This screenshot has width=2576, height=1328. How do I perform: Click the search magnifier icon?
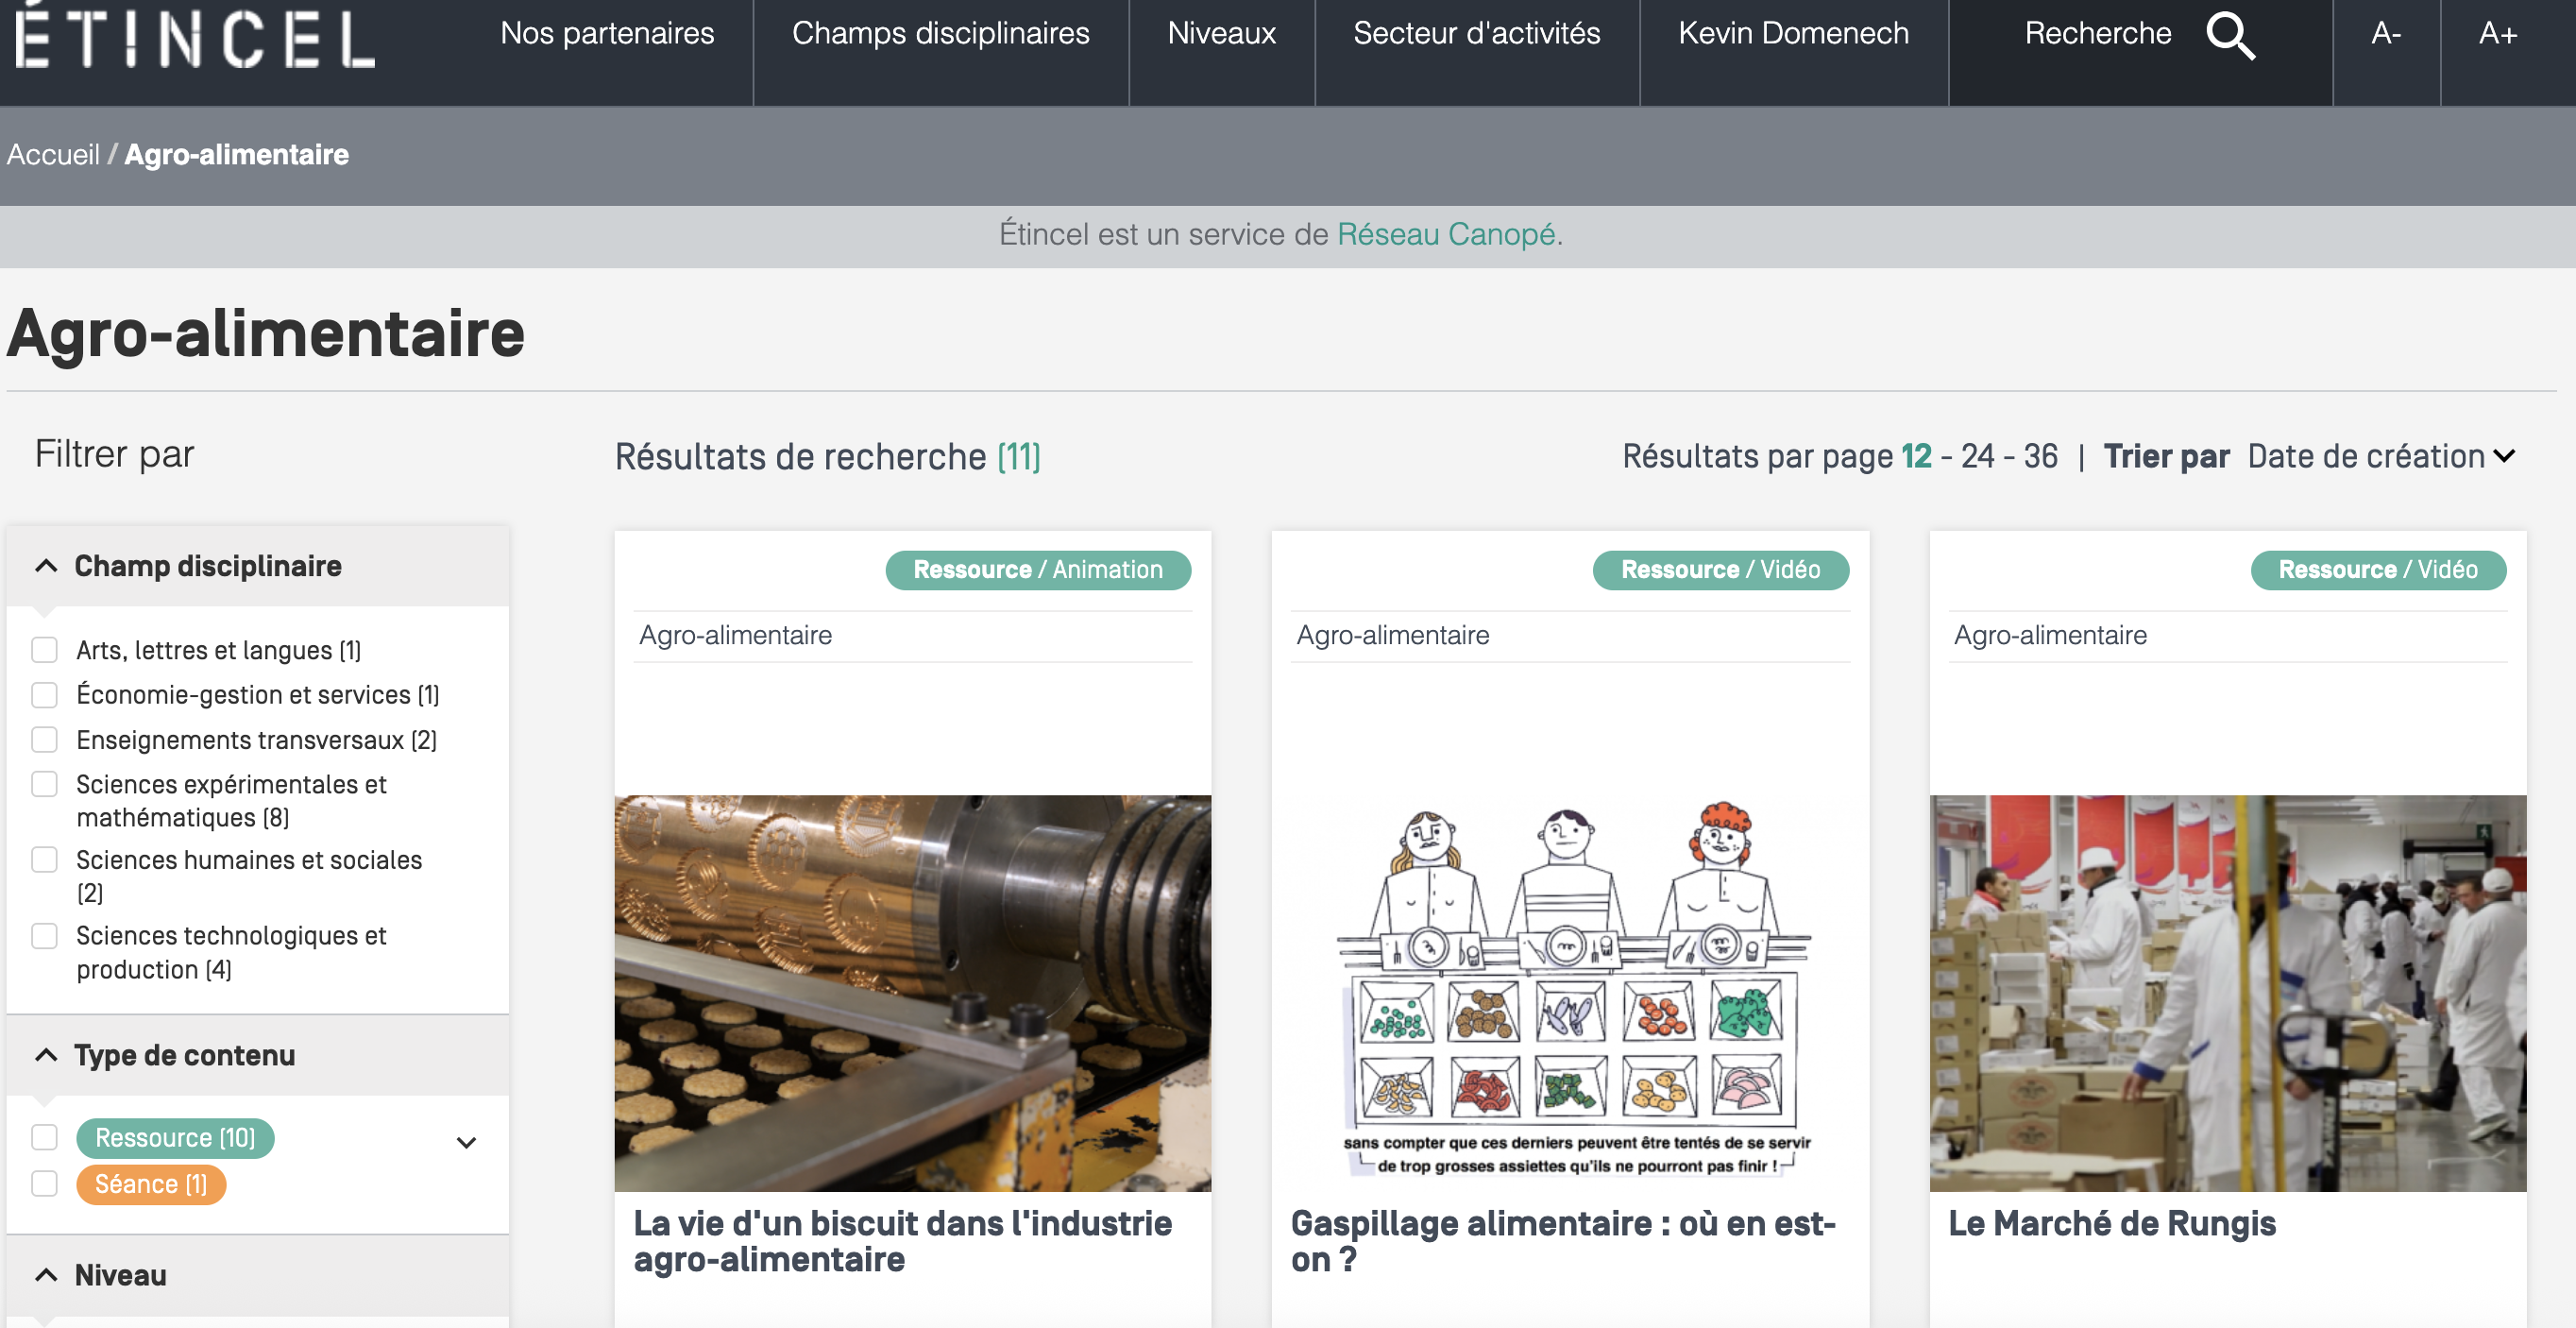(x=2230, y=36)
